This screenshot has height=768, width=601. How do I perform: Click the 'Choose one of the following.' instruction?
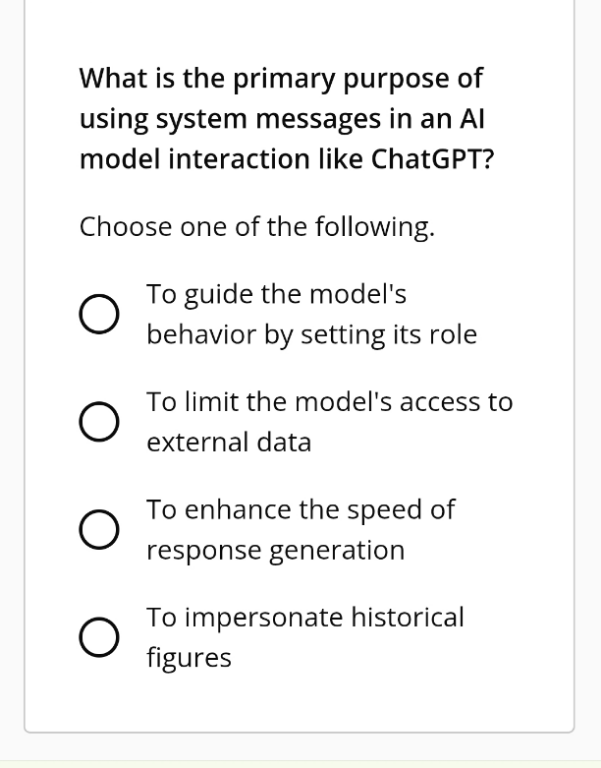[x=257, y=227]
